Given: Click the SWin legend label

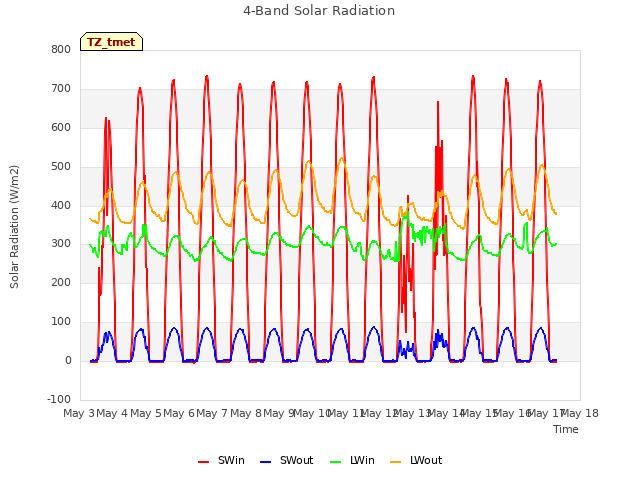Looking at the screenshot, I should click(231, 460).
